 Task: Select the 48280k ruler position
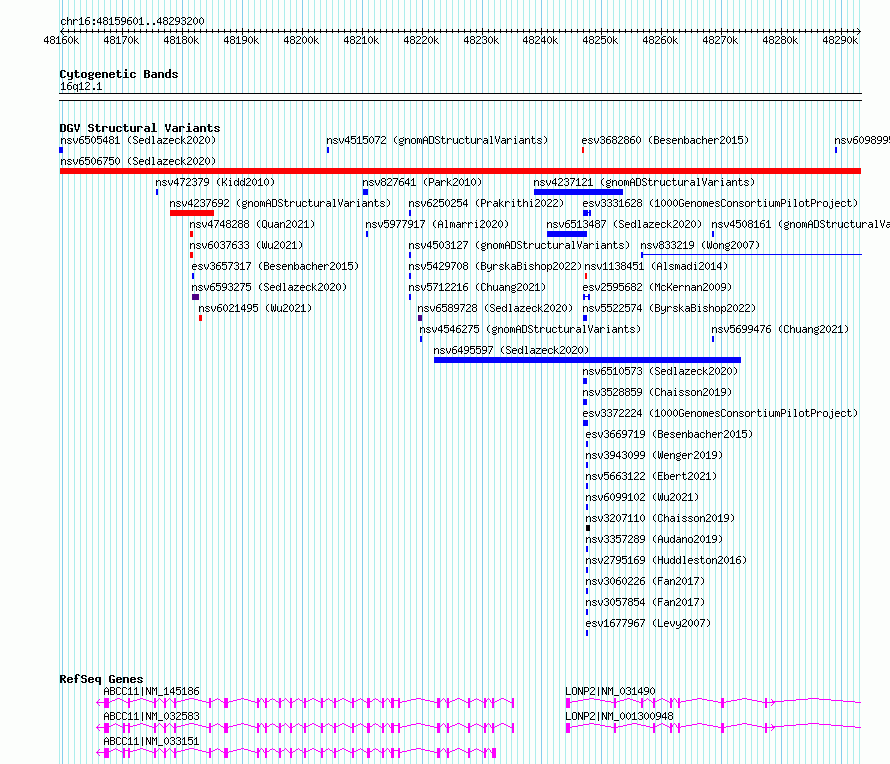(x=780, y=40)
